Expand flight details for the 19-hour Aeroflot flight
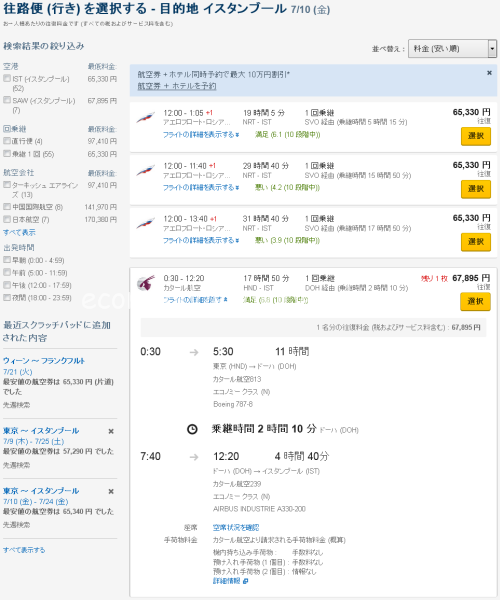 (201, 135)
